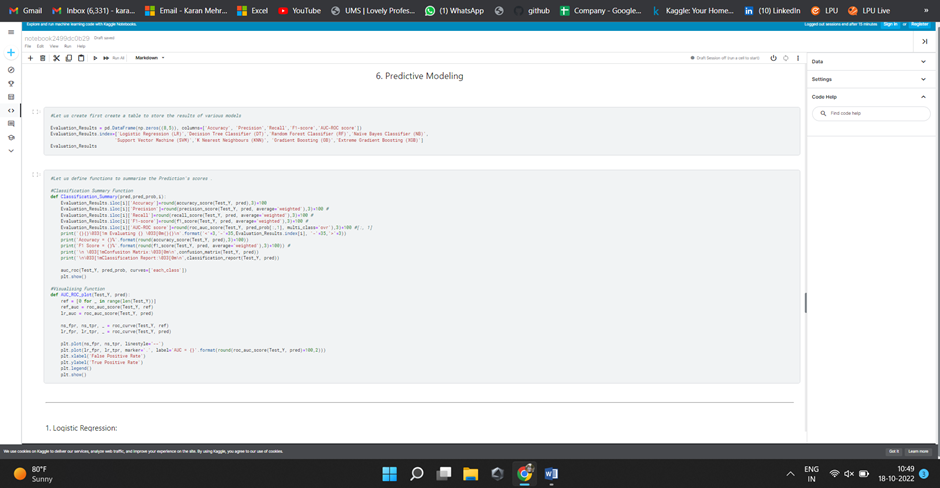Open the Markdown cell type dropdown

[x=149, y=58]
